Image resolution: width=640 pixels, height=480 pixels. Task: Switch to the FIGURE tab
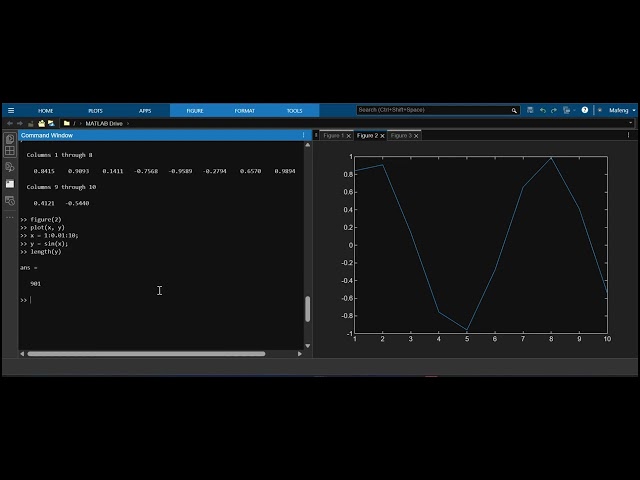point(195,111)
